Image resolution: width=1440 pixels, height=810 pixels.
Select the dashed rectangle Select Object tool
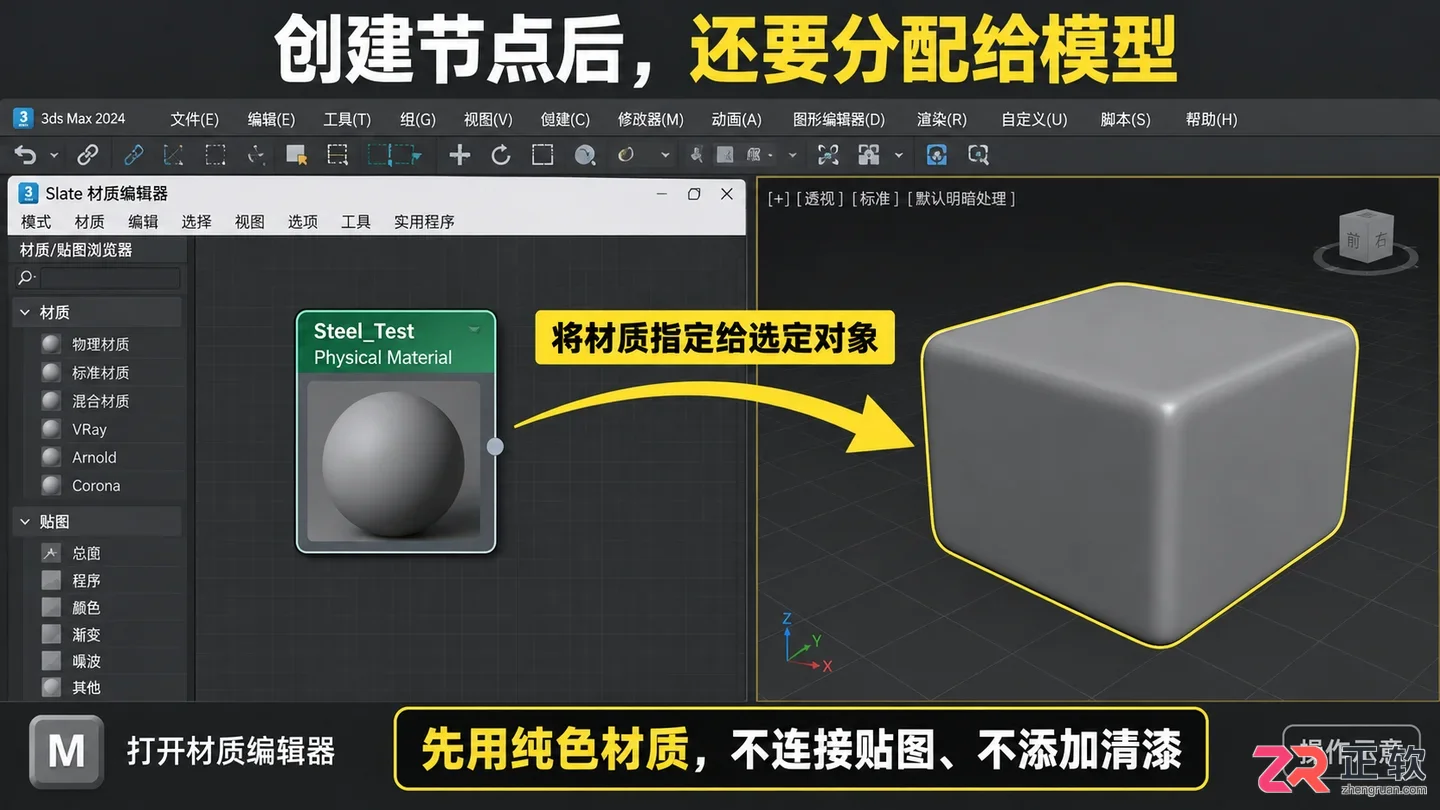coord(215,155)
